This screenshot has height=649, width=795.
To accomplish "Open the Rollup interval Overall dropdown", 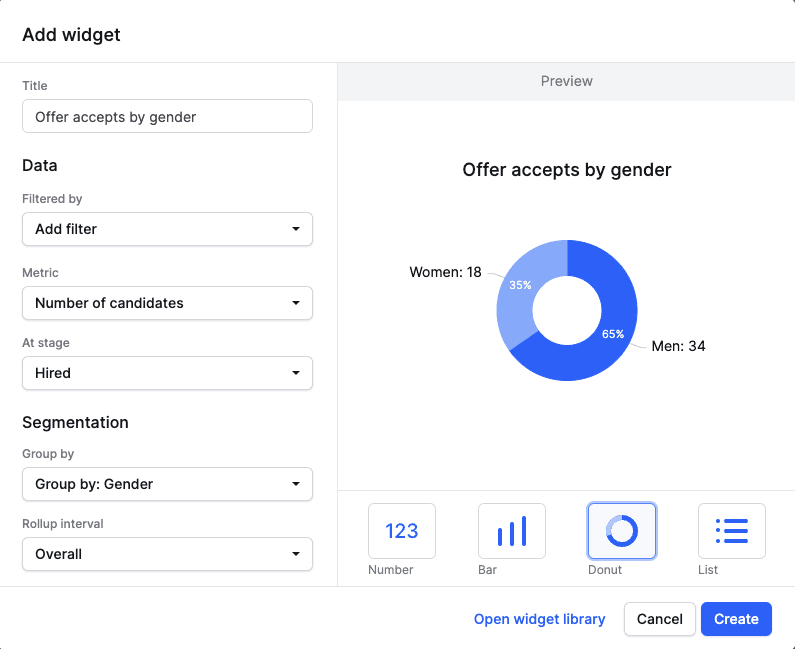I will [x=167, y=554].
